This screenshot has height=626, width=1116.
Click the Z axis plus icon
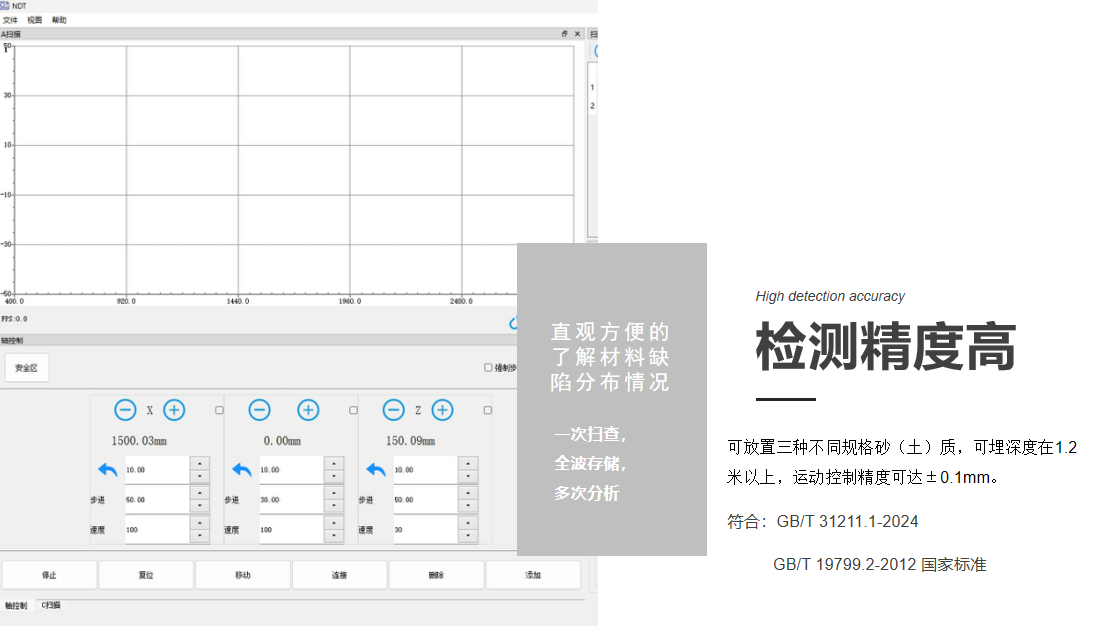point(442,410)
